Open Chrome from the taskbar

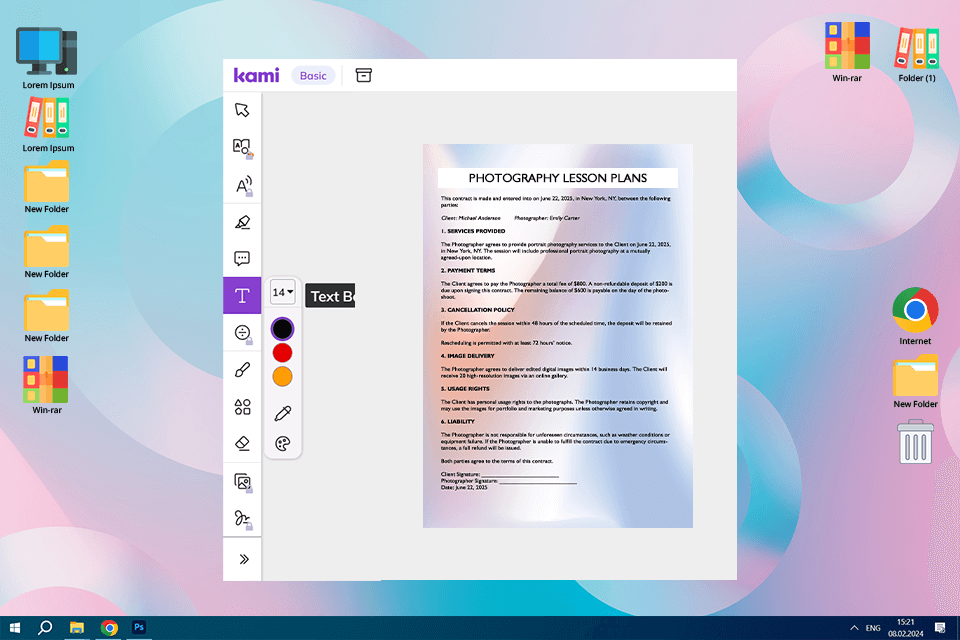109,628
